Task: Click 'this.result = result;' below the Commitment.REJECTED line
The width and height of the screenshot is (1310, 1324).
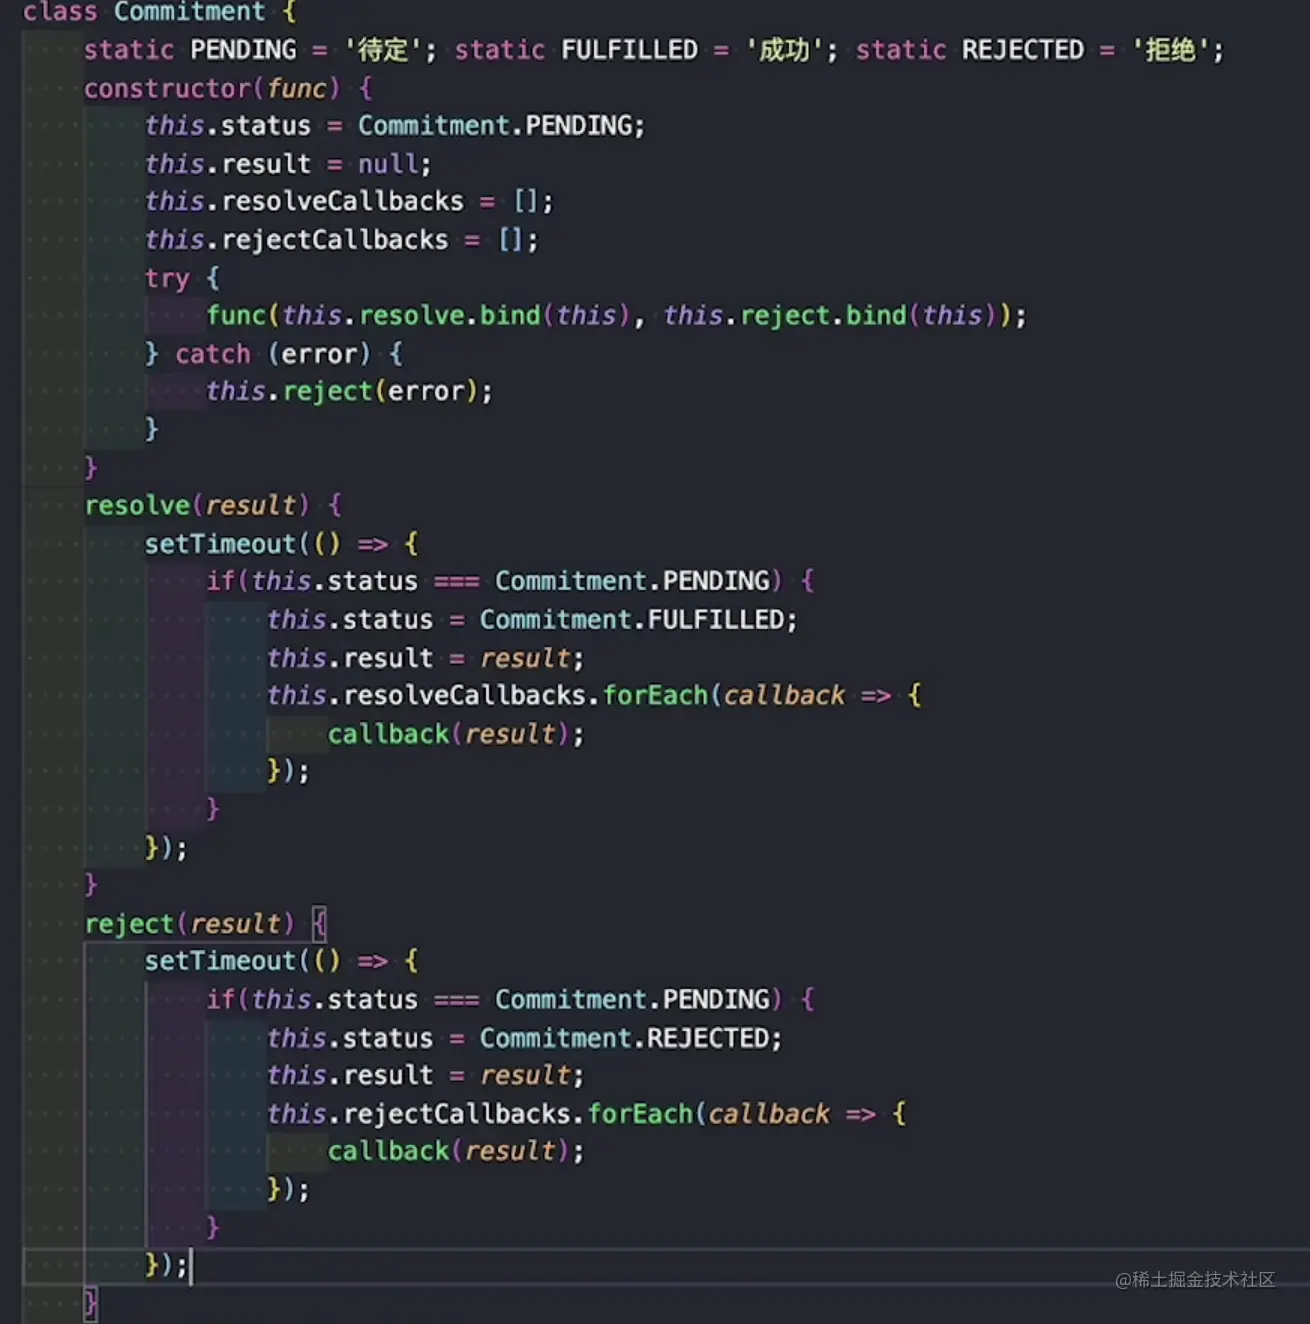Action: click(x=425, y=1075)
